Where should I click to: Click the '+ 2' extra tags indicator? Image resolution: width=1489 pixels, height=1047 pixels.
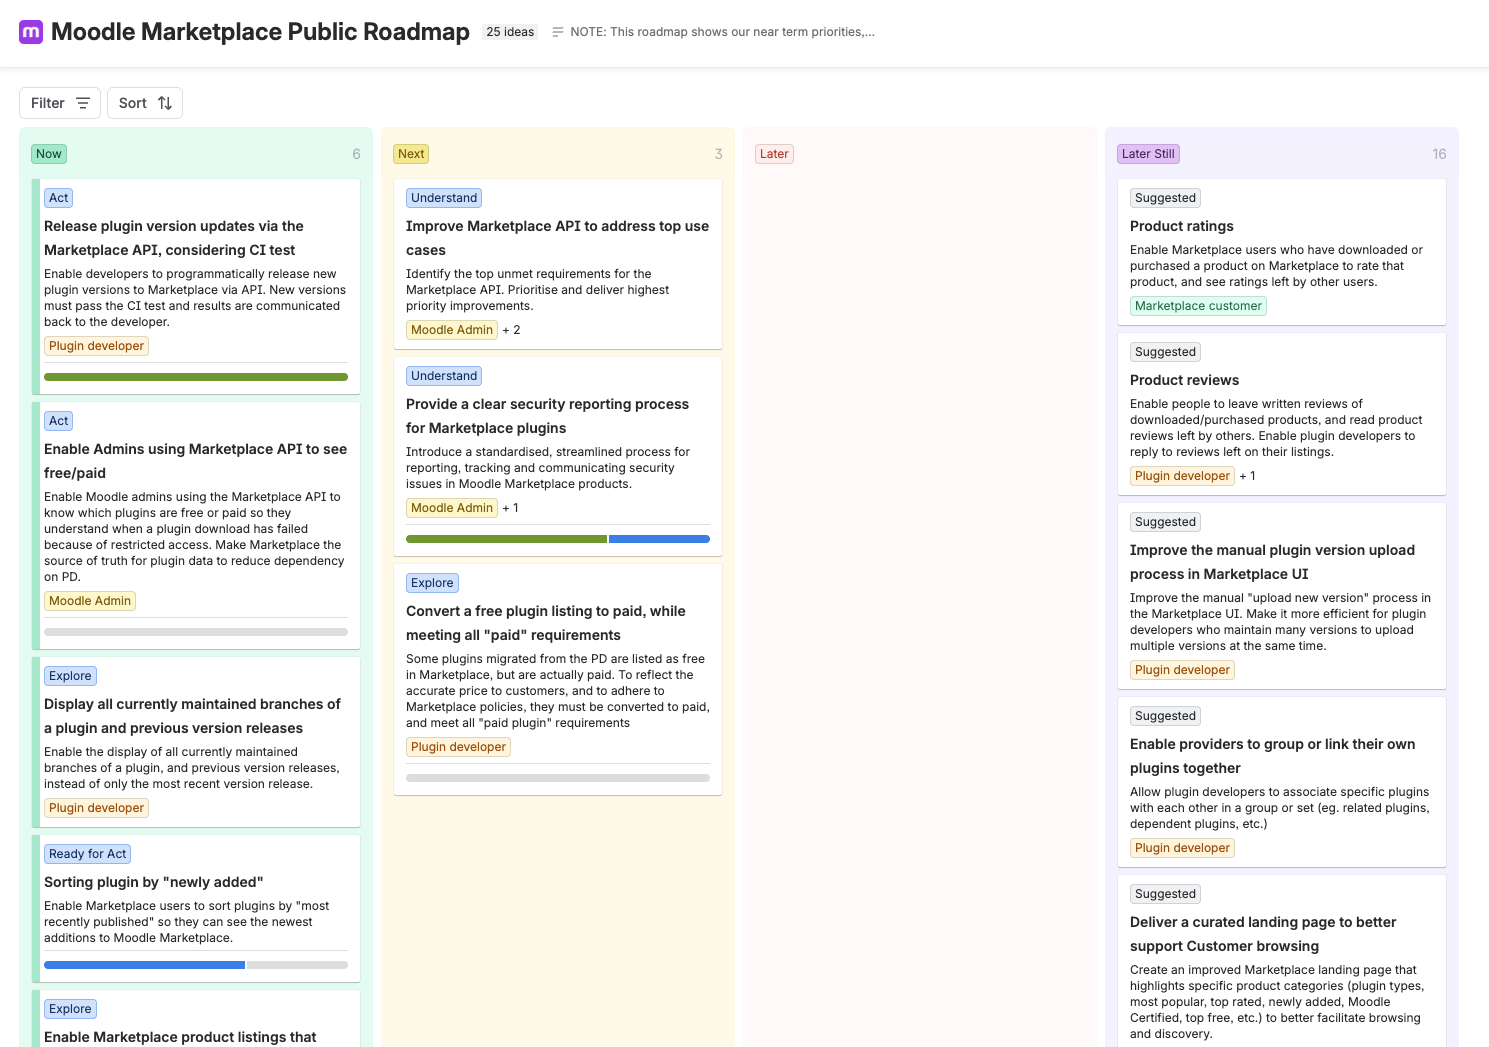511,330
